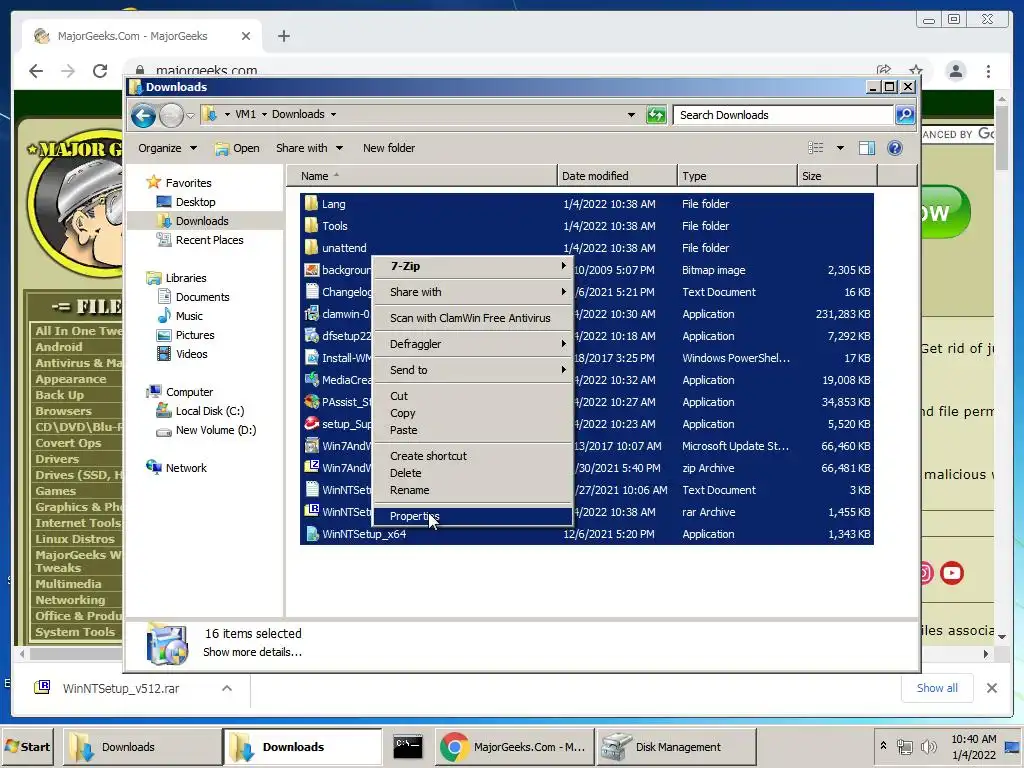Select Delete from context menu
The height and width of the screenshot is (768, 1024).
[x=472, y=473]
